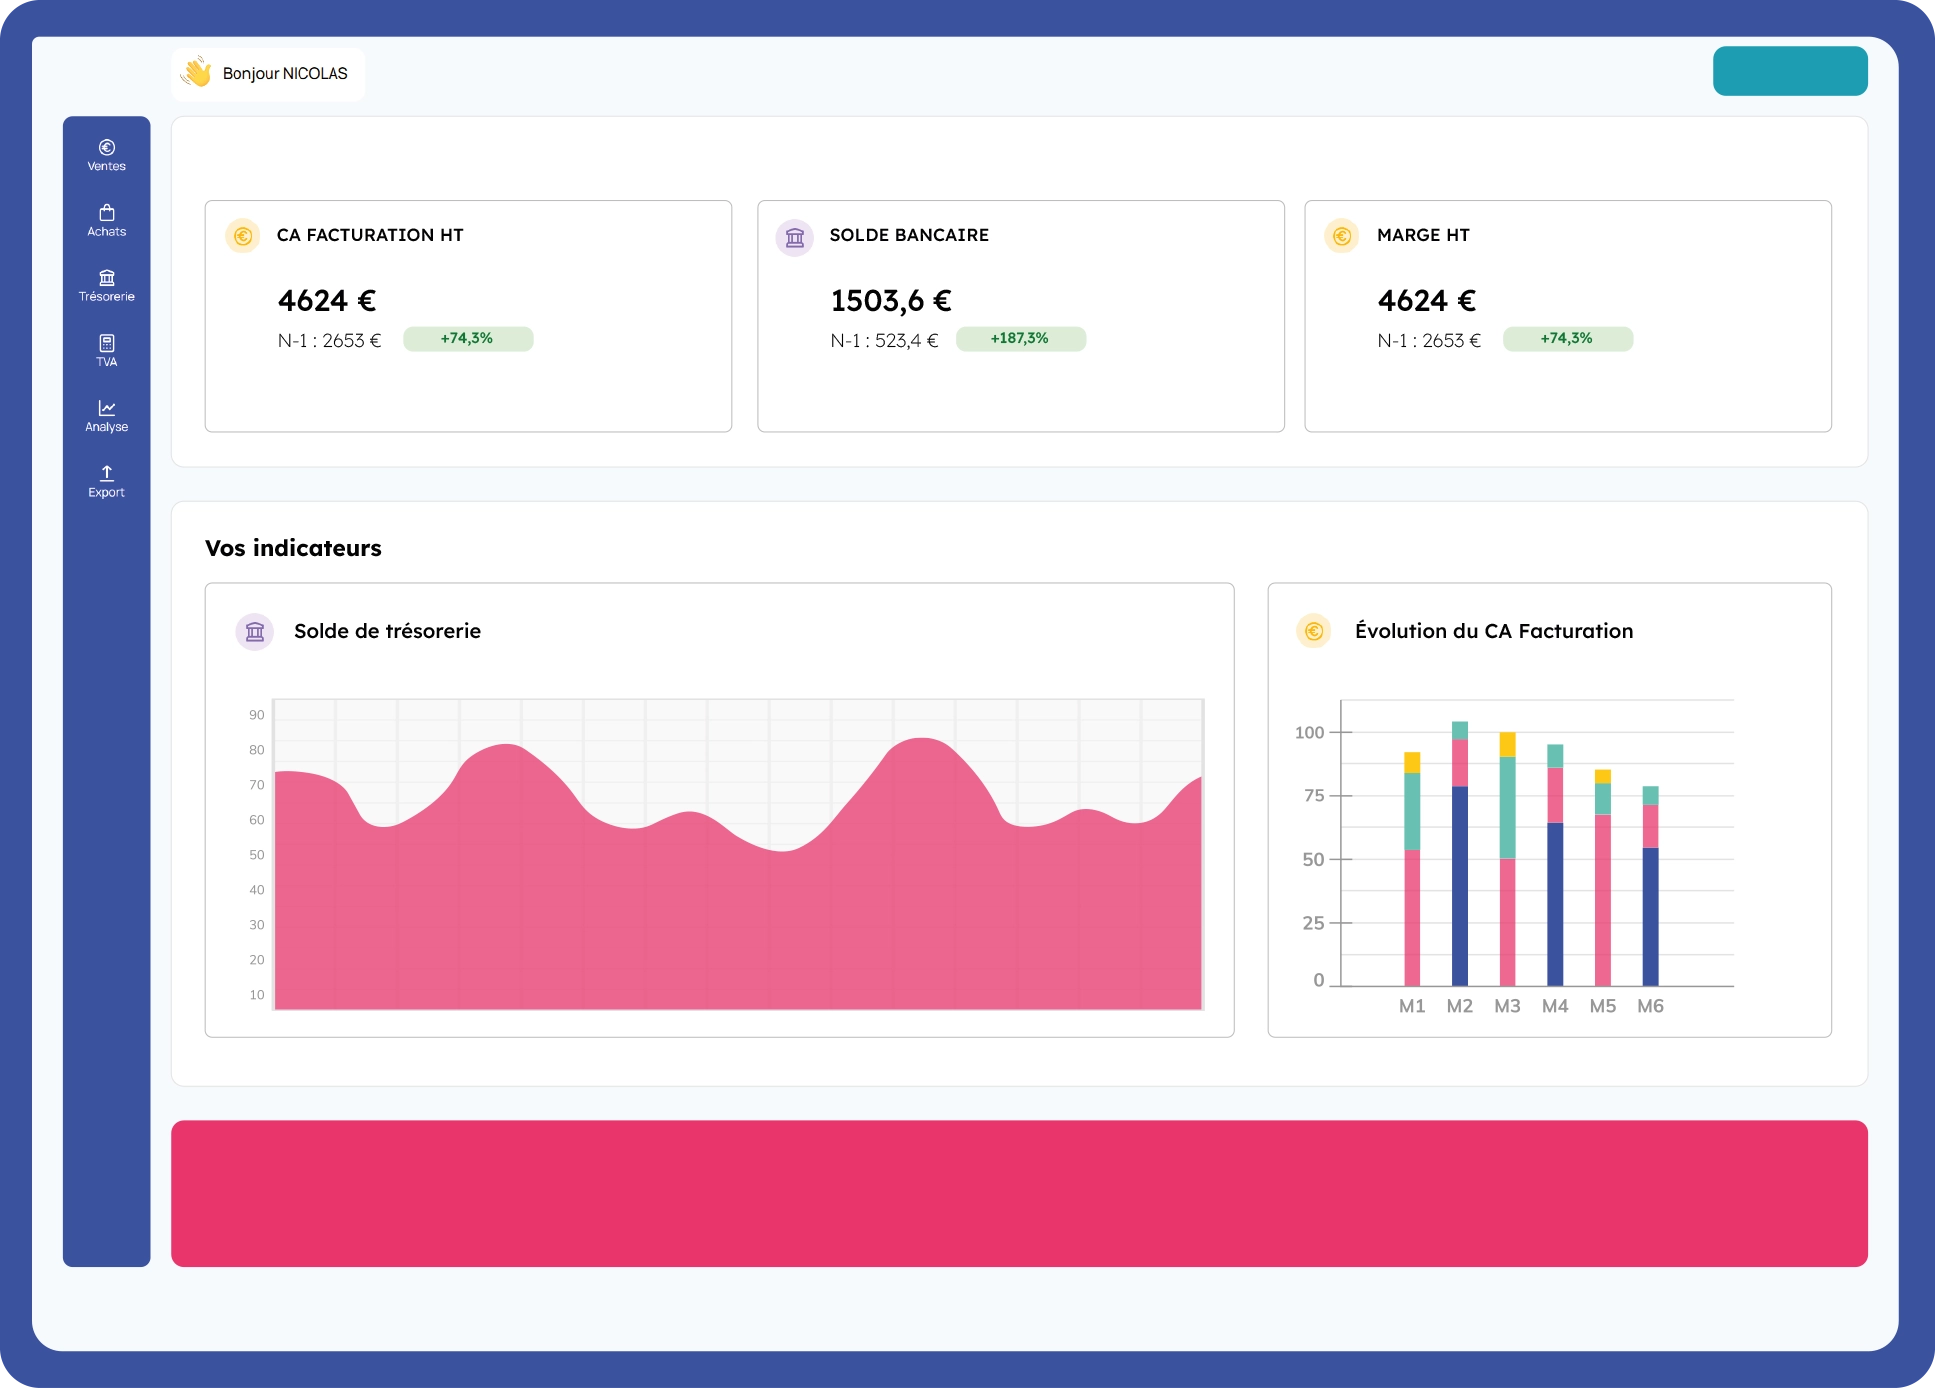This screenshot has width=1935, height=1388.
Task: Click the +187,3% green badge
Action: click(x=1020, y=339)
